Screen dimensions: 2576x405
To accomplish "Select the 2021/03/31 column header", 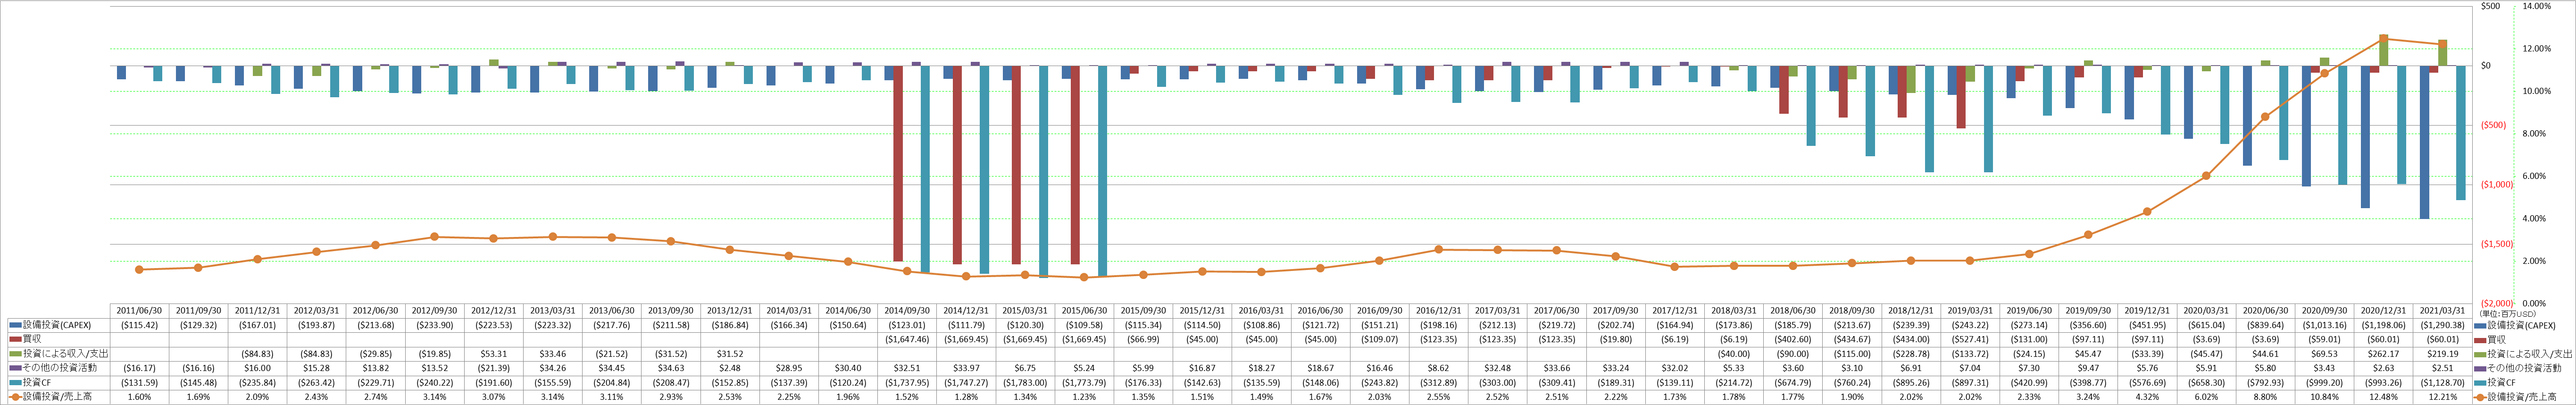I will coord(2443,311).
